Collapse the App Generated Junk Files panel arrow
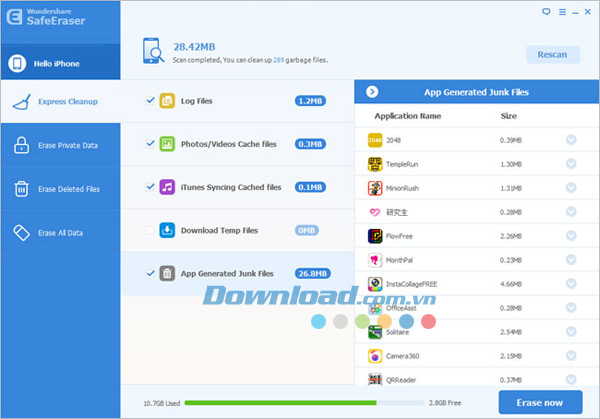 (372, 92)
